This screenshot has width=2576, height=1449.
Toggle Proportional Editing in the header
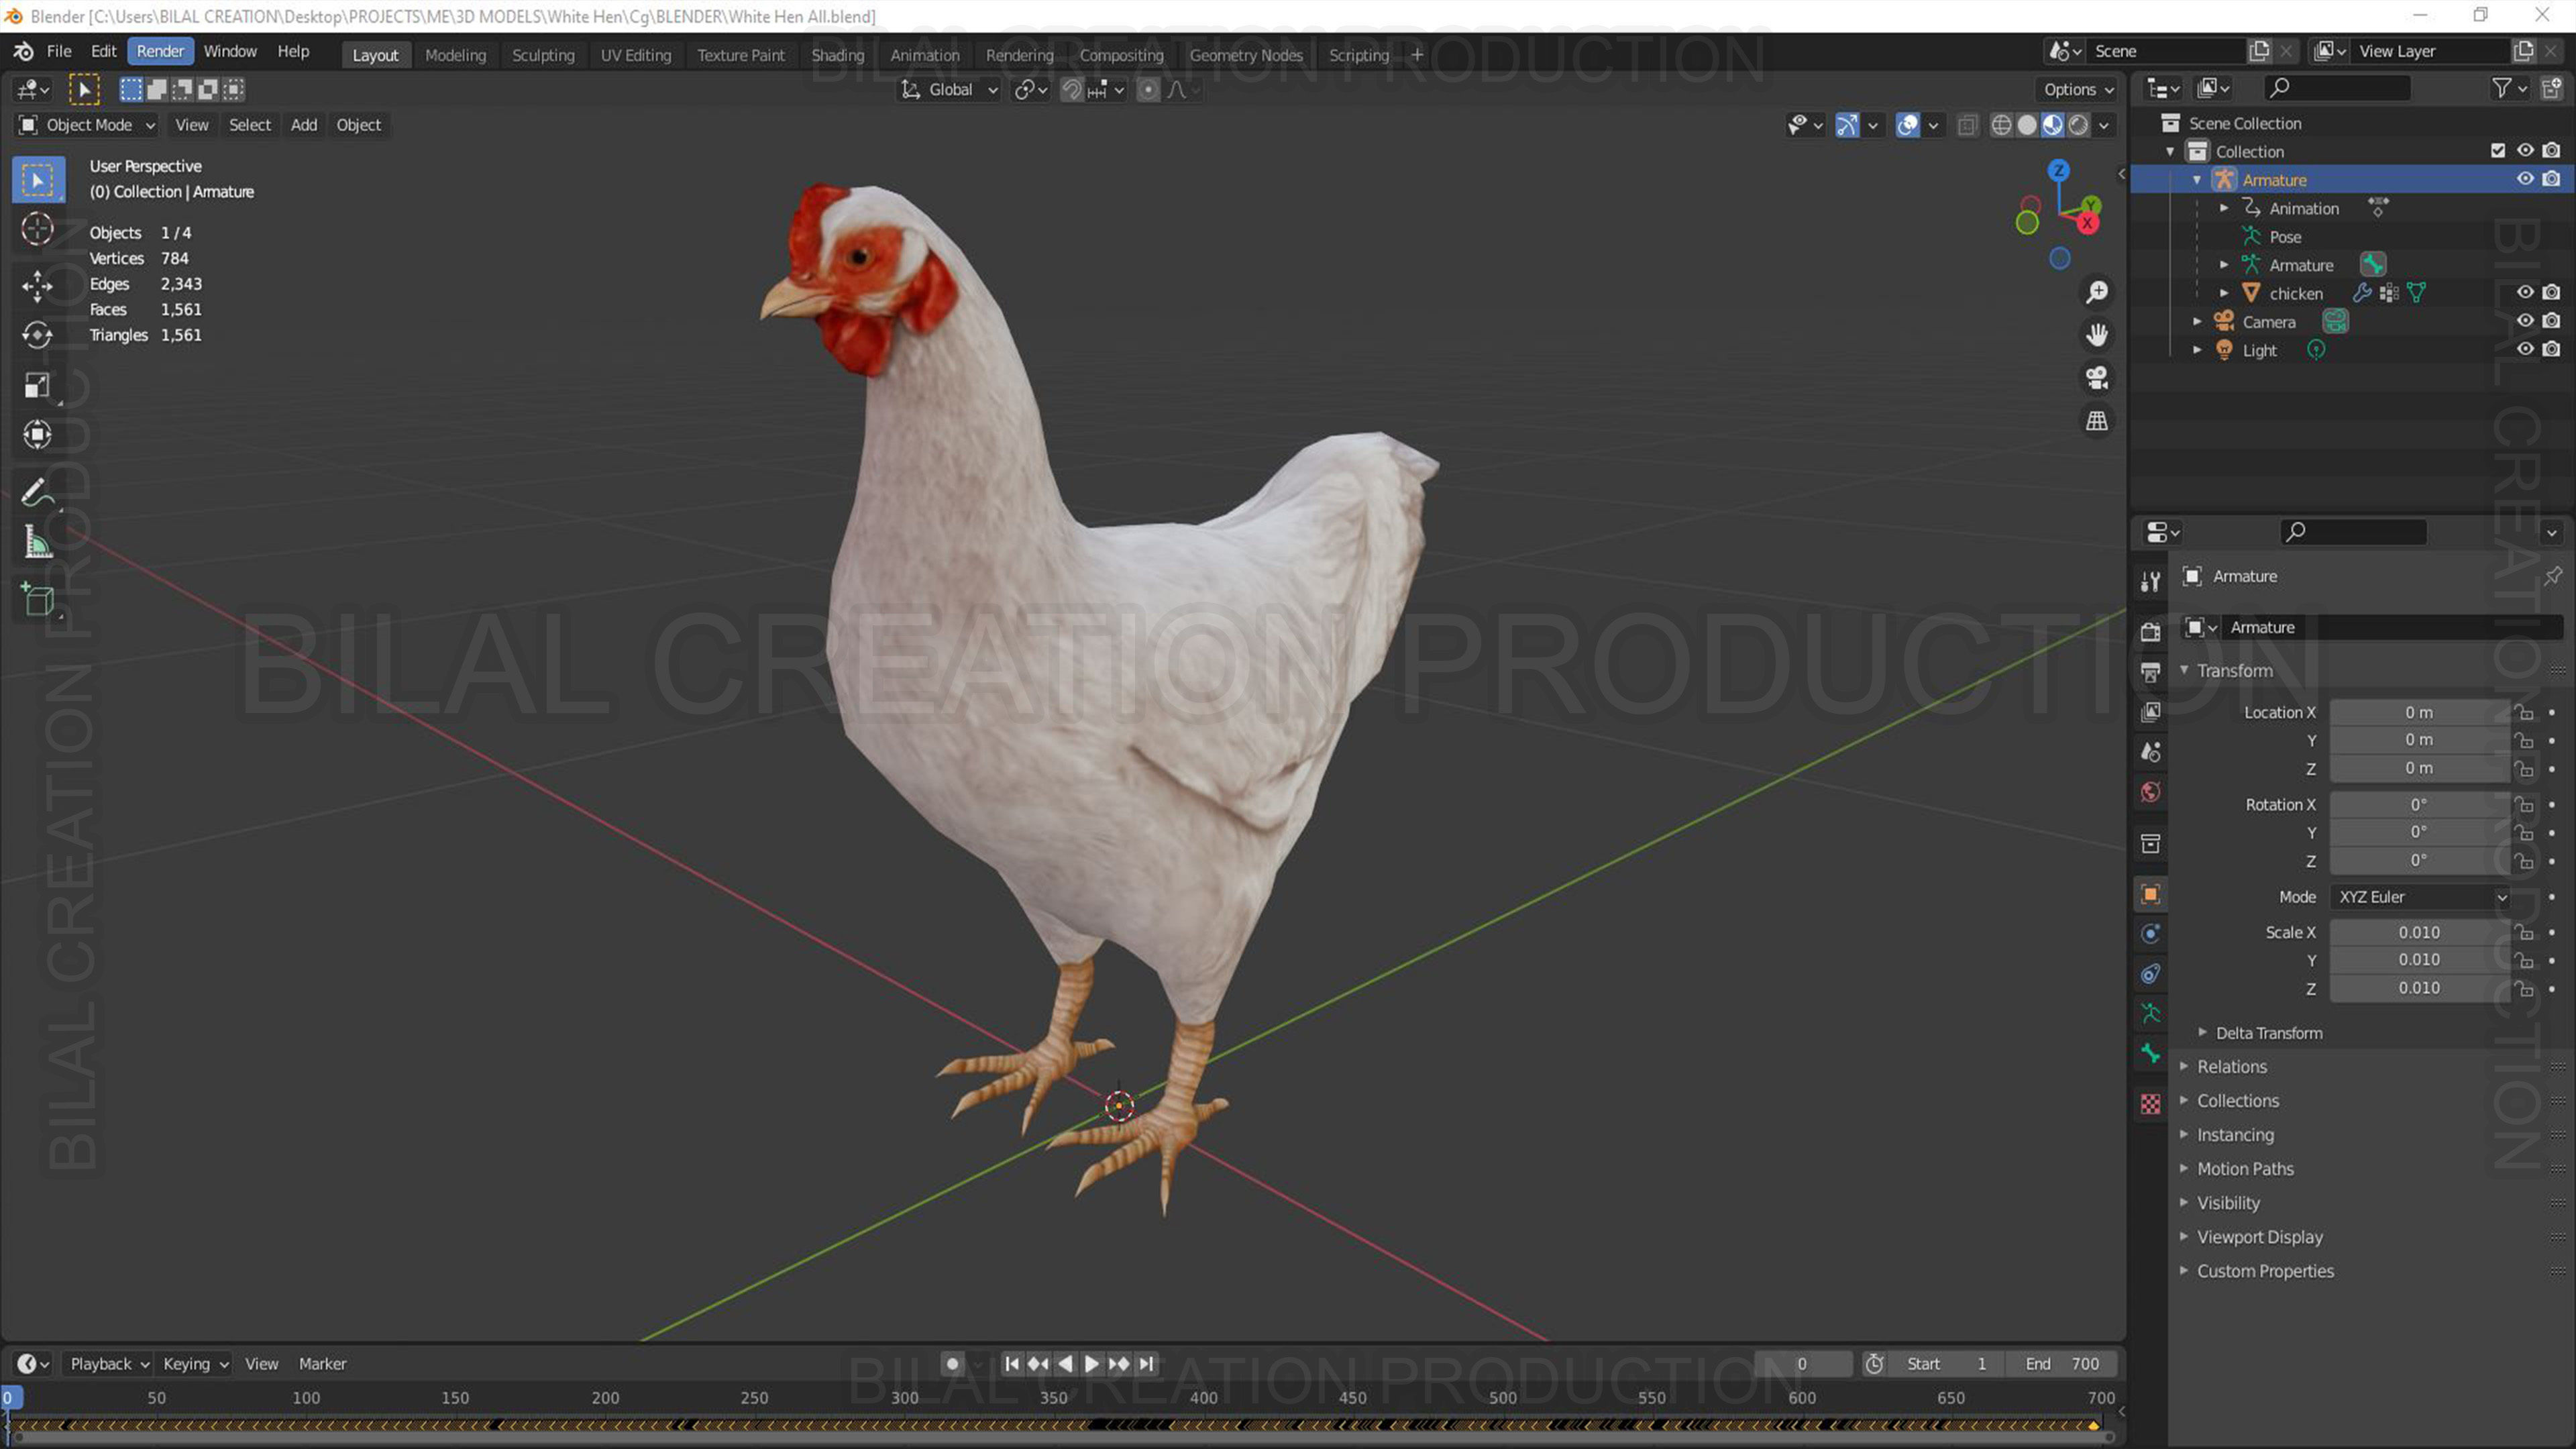tap(1148, 90)
